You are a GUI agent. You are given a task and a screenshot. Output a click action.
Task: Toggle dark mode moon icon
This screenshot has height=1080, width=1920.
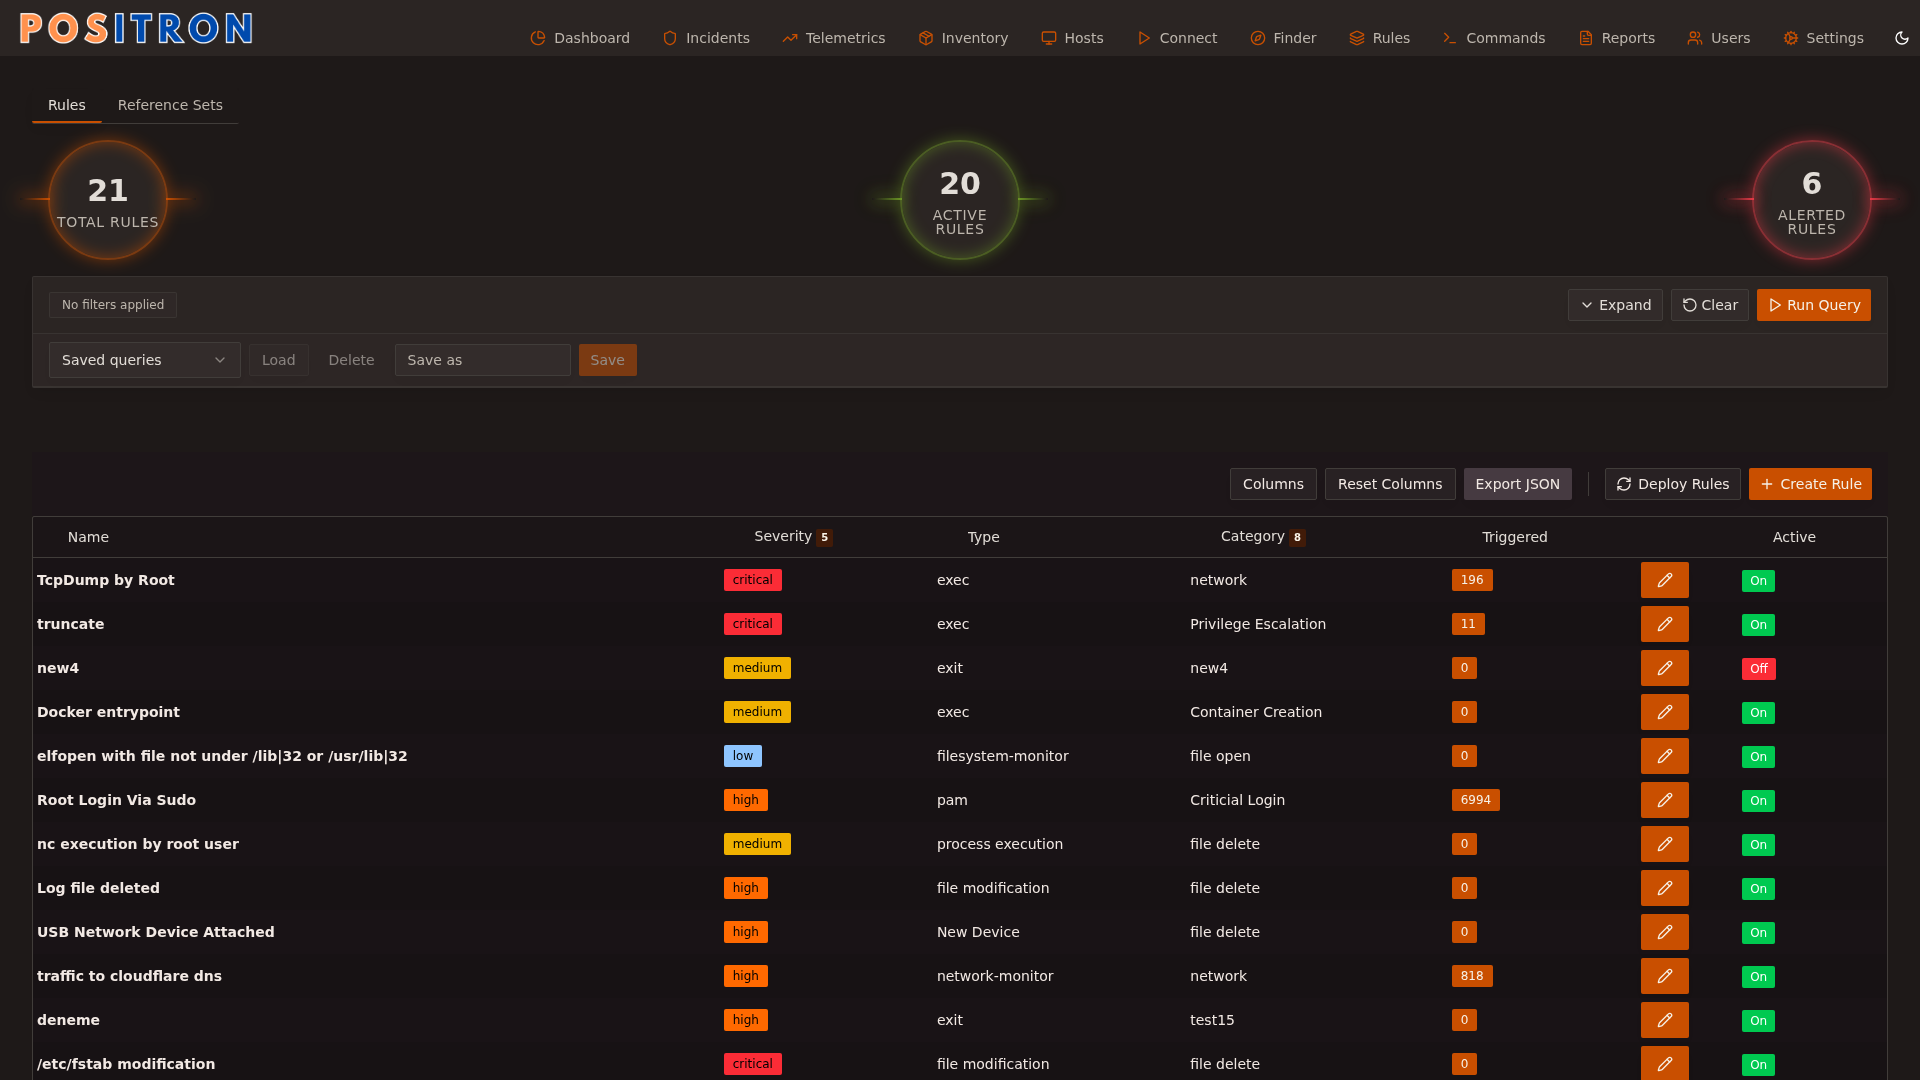[x=1902, y=38]
